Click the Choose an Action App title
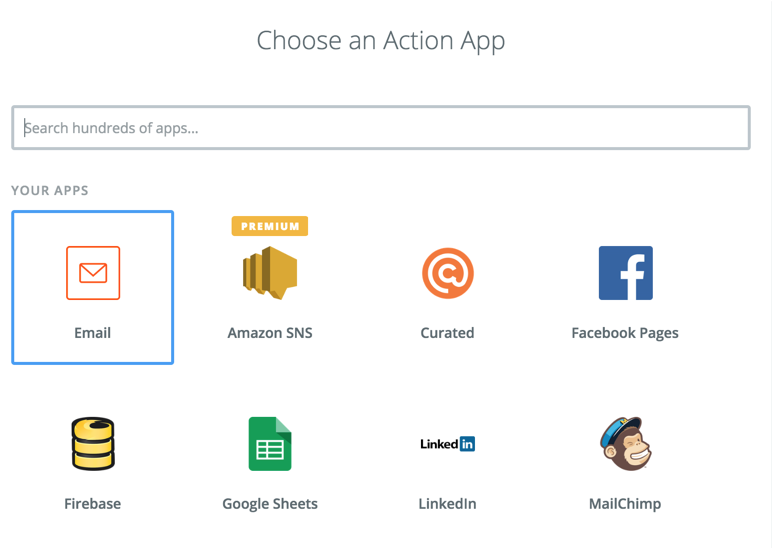Screen dimensions: 773x548 point(381,41)
